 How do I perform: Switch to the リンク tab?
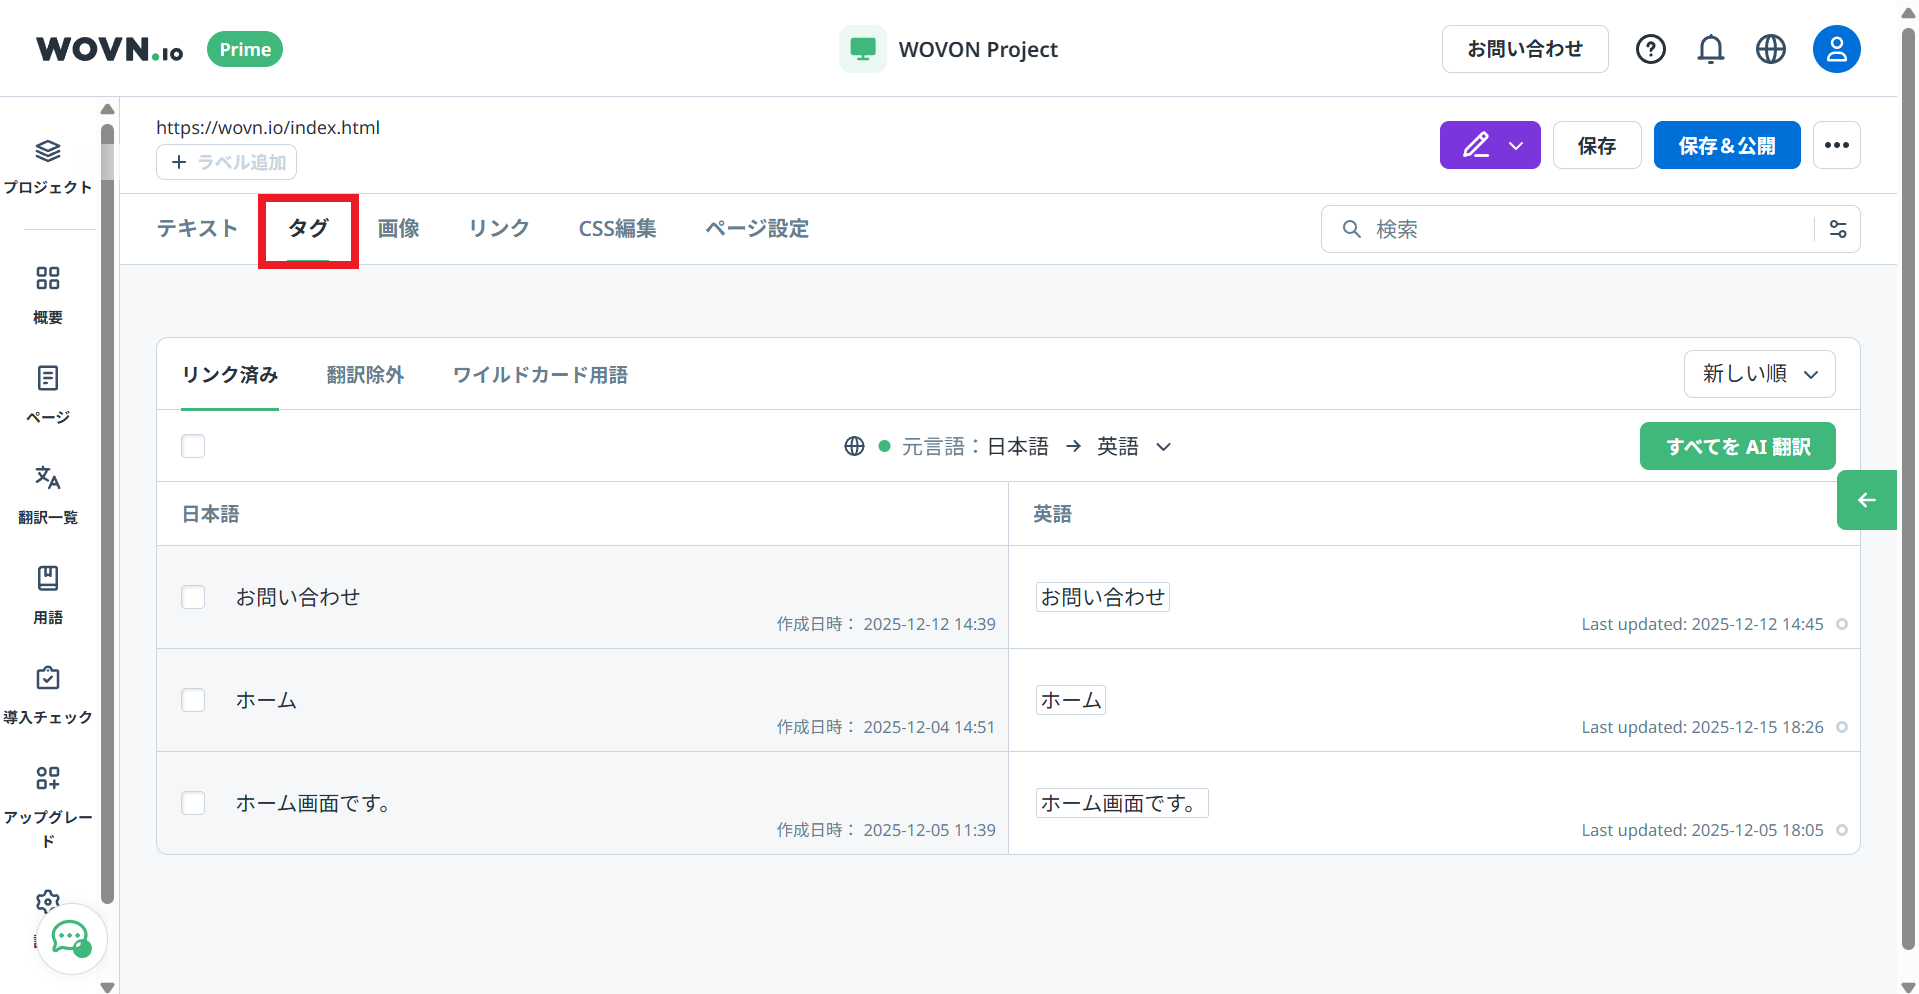pos(499,229)
